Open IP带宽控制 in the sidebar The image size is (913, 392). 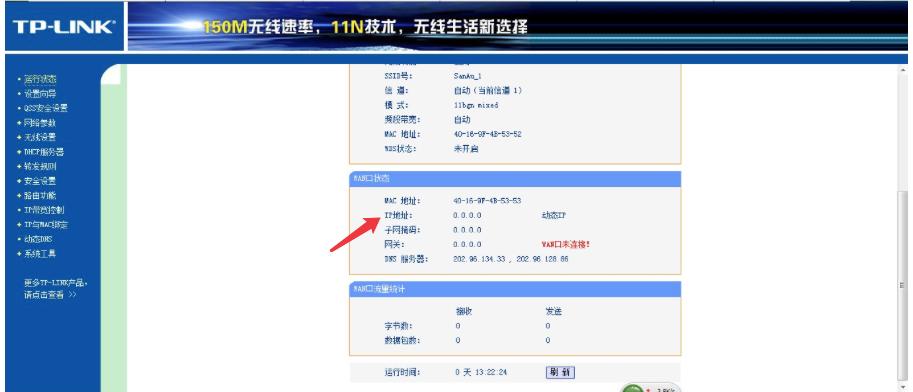point(44,210)
